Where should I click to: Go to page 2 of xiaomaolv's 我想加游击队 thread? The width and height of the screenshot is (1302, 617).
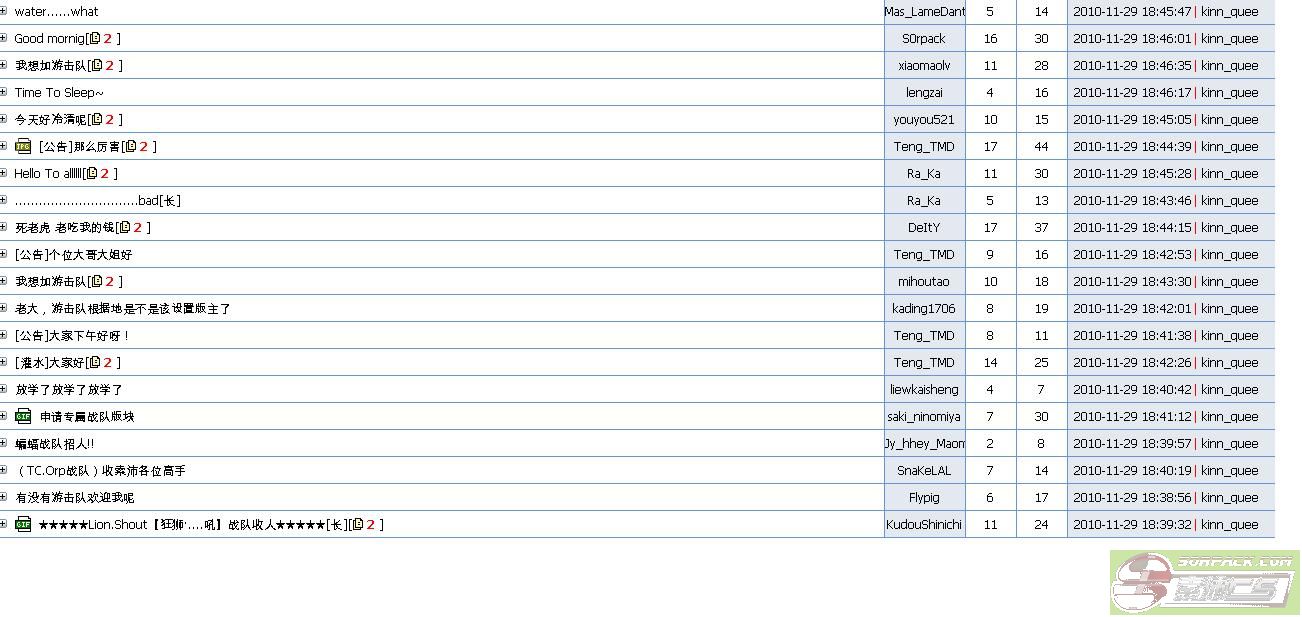point(108,66)
